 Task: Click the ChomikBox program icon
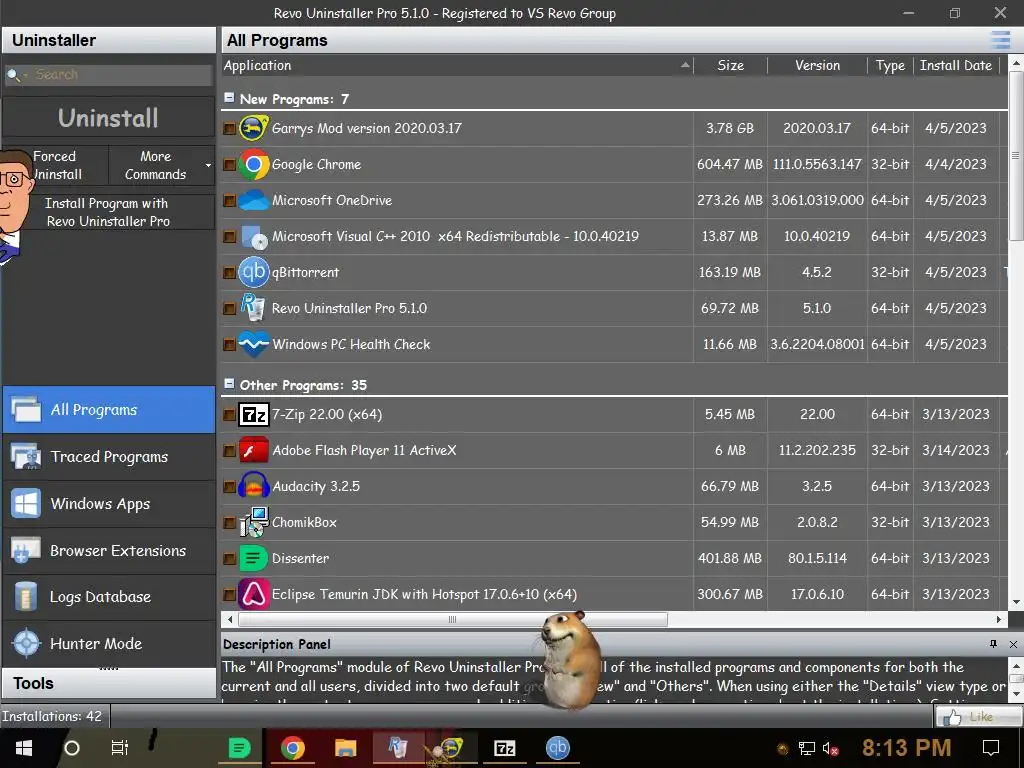click(x=253, y=522)
